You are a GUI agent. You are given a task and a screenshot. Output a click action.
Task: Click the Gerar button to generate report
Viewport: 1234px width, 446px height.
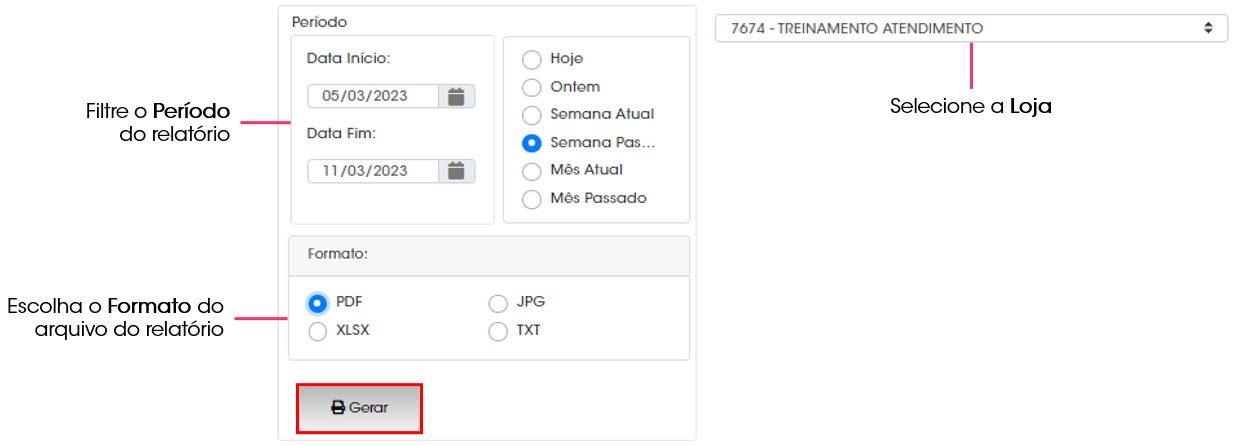tap(359, 408)
